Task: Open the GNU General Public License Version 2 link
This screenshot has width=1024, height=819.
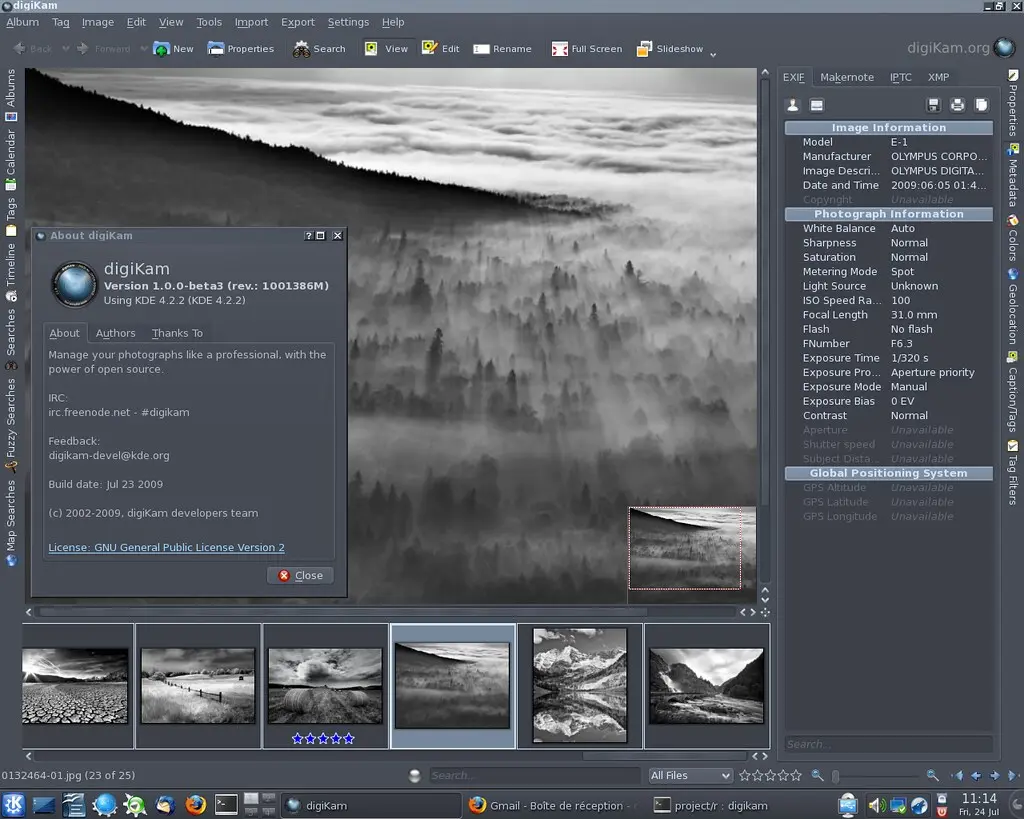Action: (166, 547)
